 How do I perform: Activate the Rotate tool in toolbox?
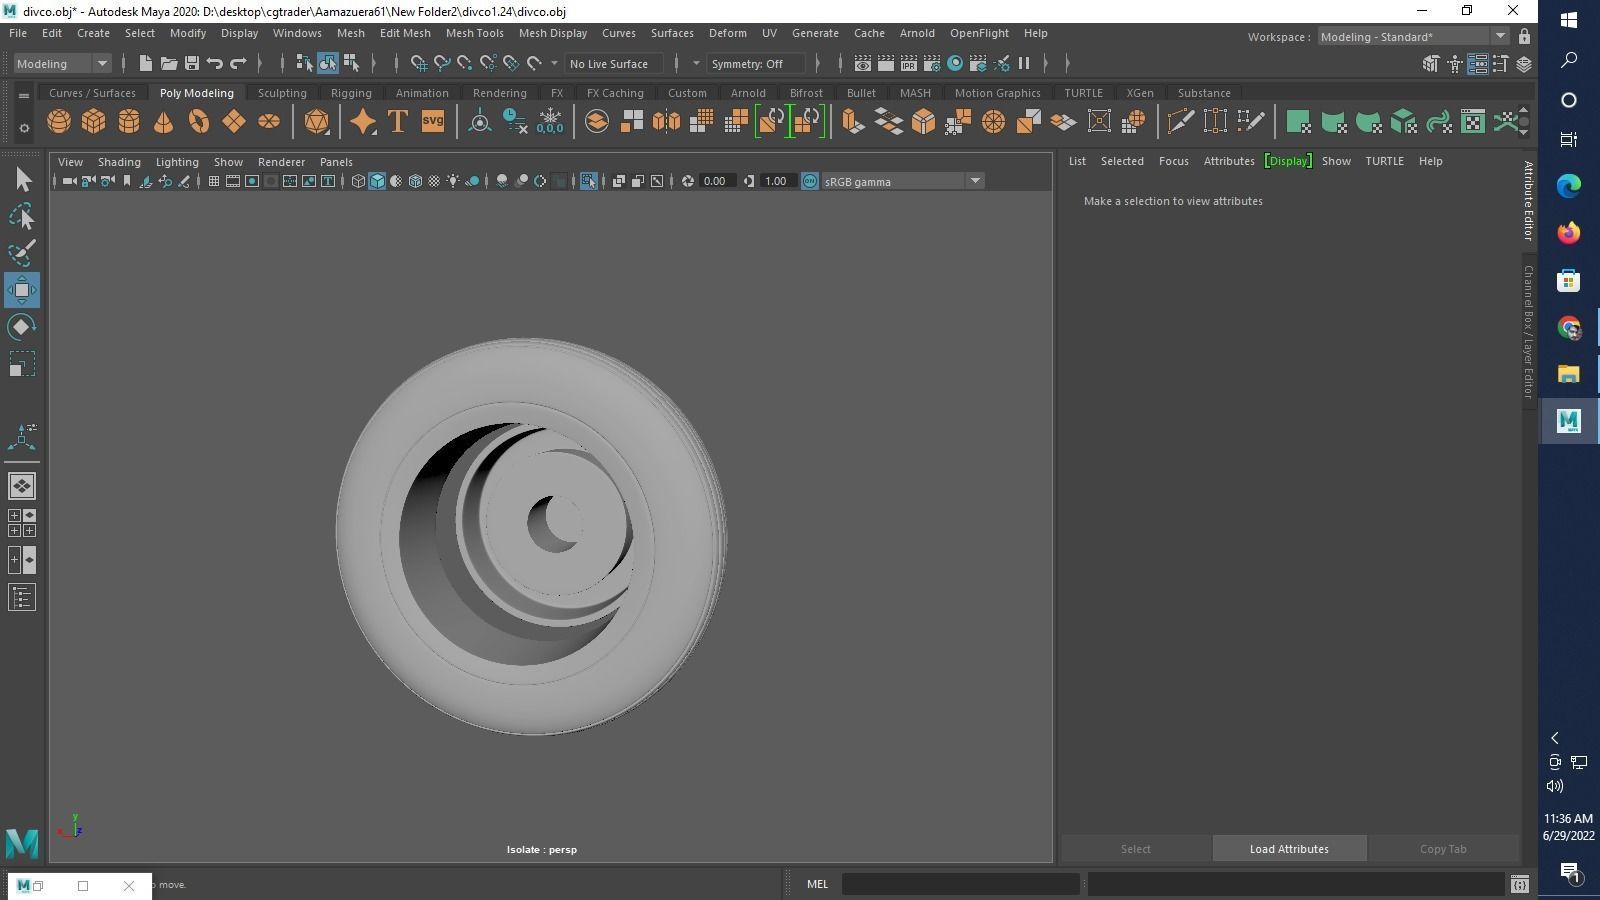(22, 327)
